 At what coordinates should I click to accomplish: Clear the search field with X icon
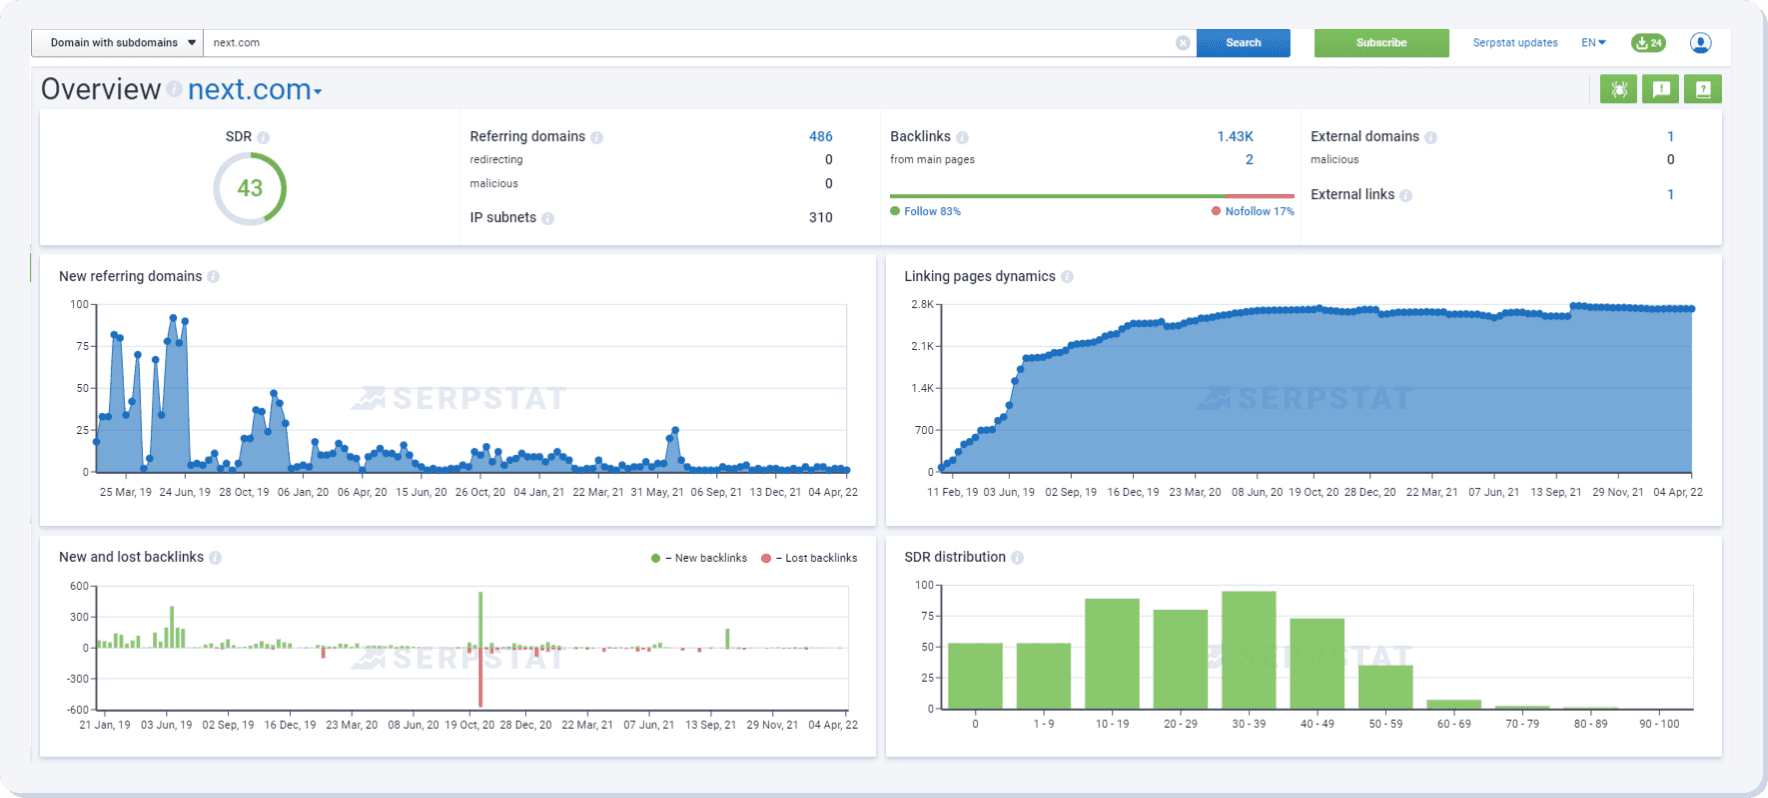(x=1183, y=43)
